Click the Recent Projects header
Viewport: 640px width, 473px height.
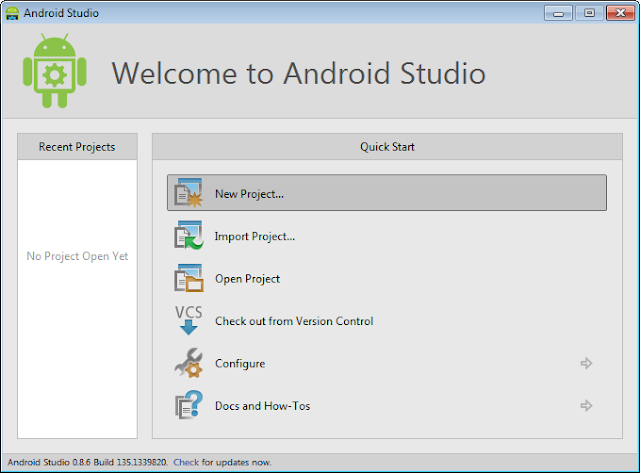pos(77,147)
